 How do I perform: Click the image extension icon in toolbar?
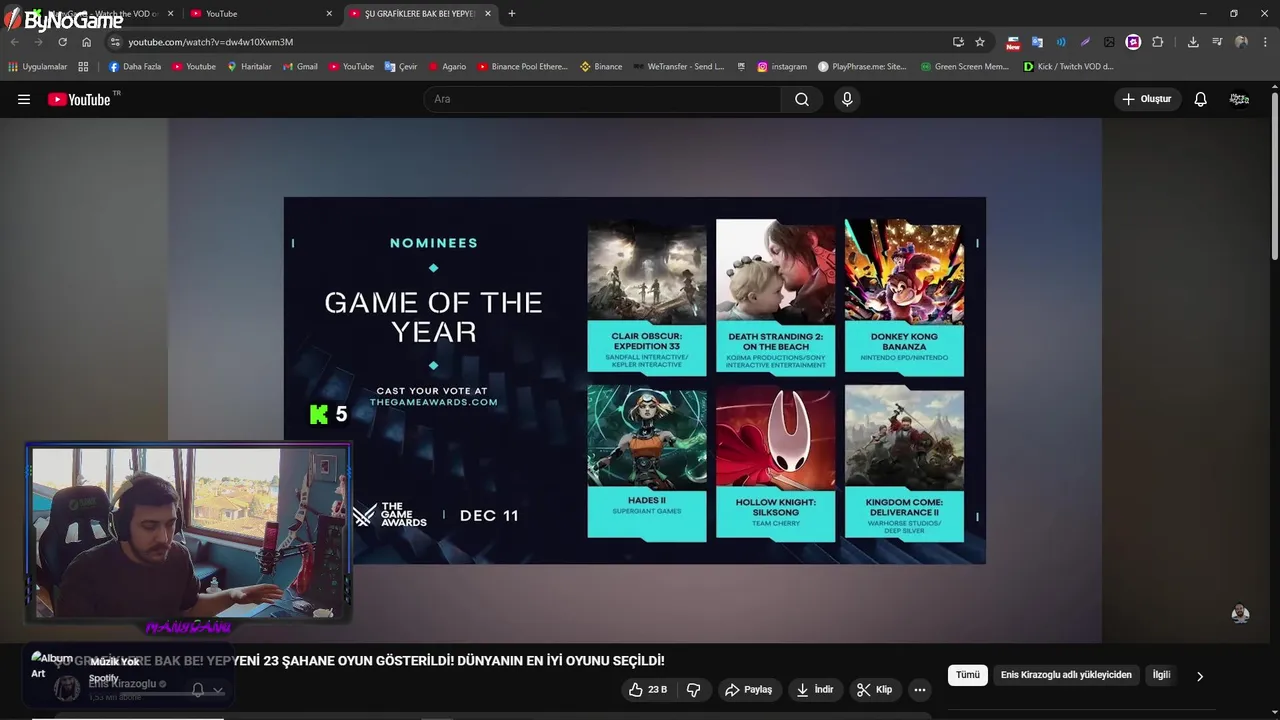[x=1109, y=42]
